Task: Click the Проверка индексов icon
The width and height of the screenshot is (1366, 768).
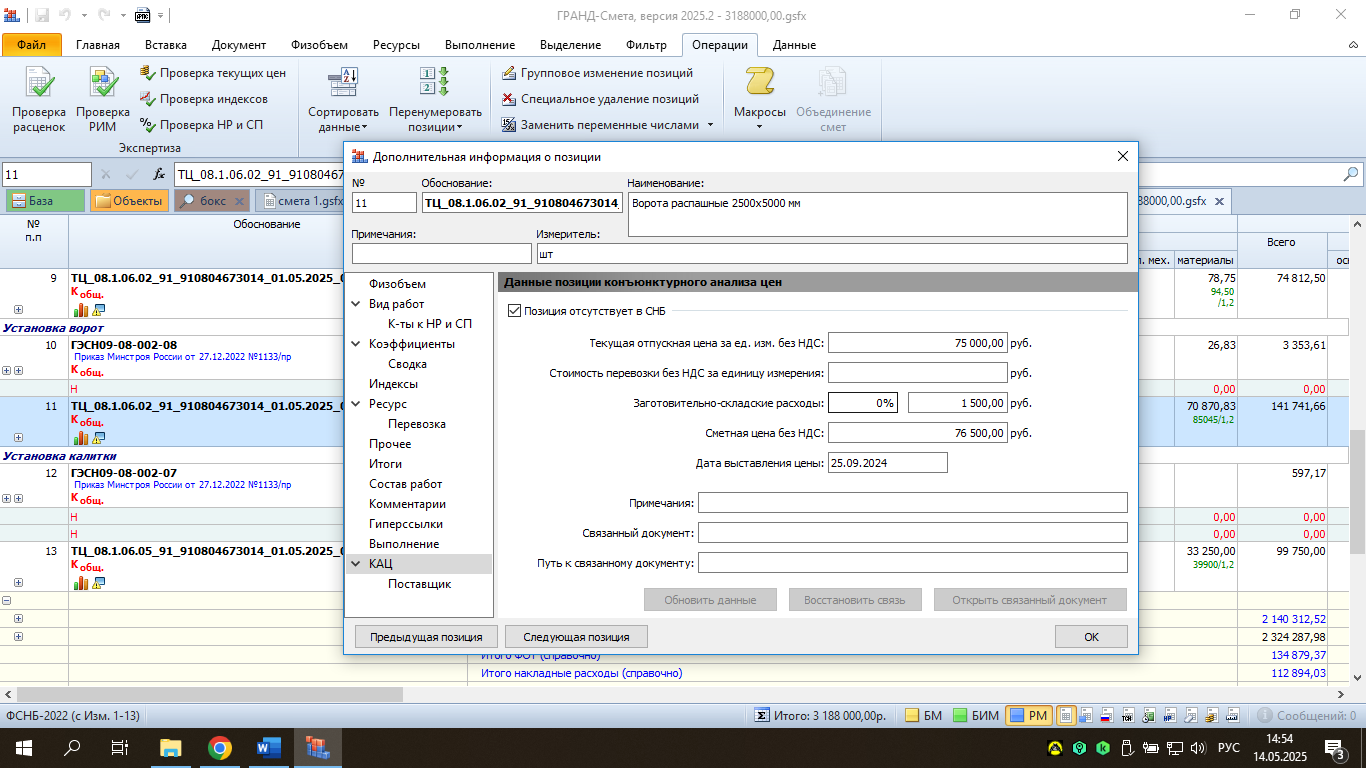Action: pyautogui.click(x=148, y=99)
